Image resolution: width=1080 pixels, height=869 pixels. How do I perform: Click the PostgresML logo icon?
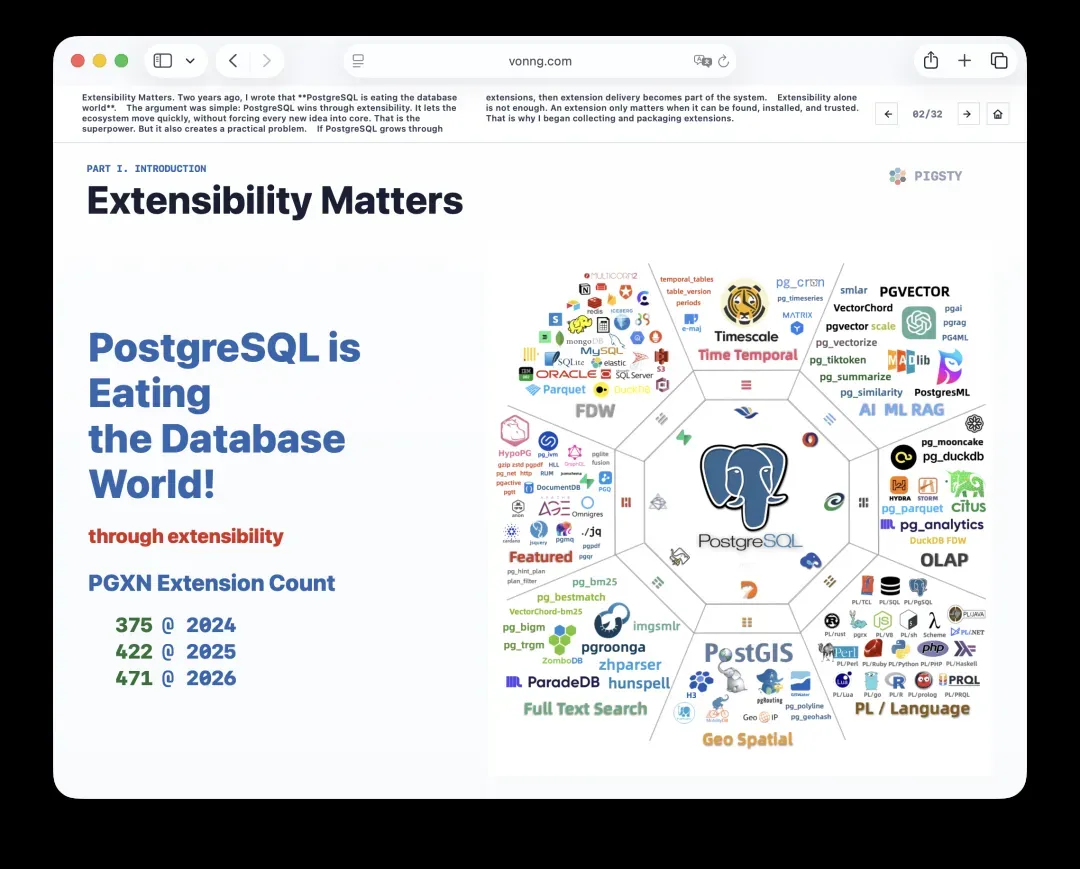tap(950, 366)
